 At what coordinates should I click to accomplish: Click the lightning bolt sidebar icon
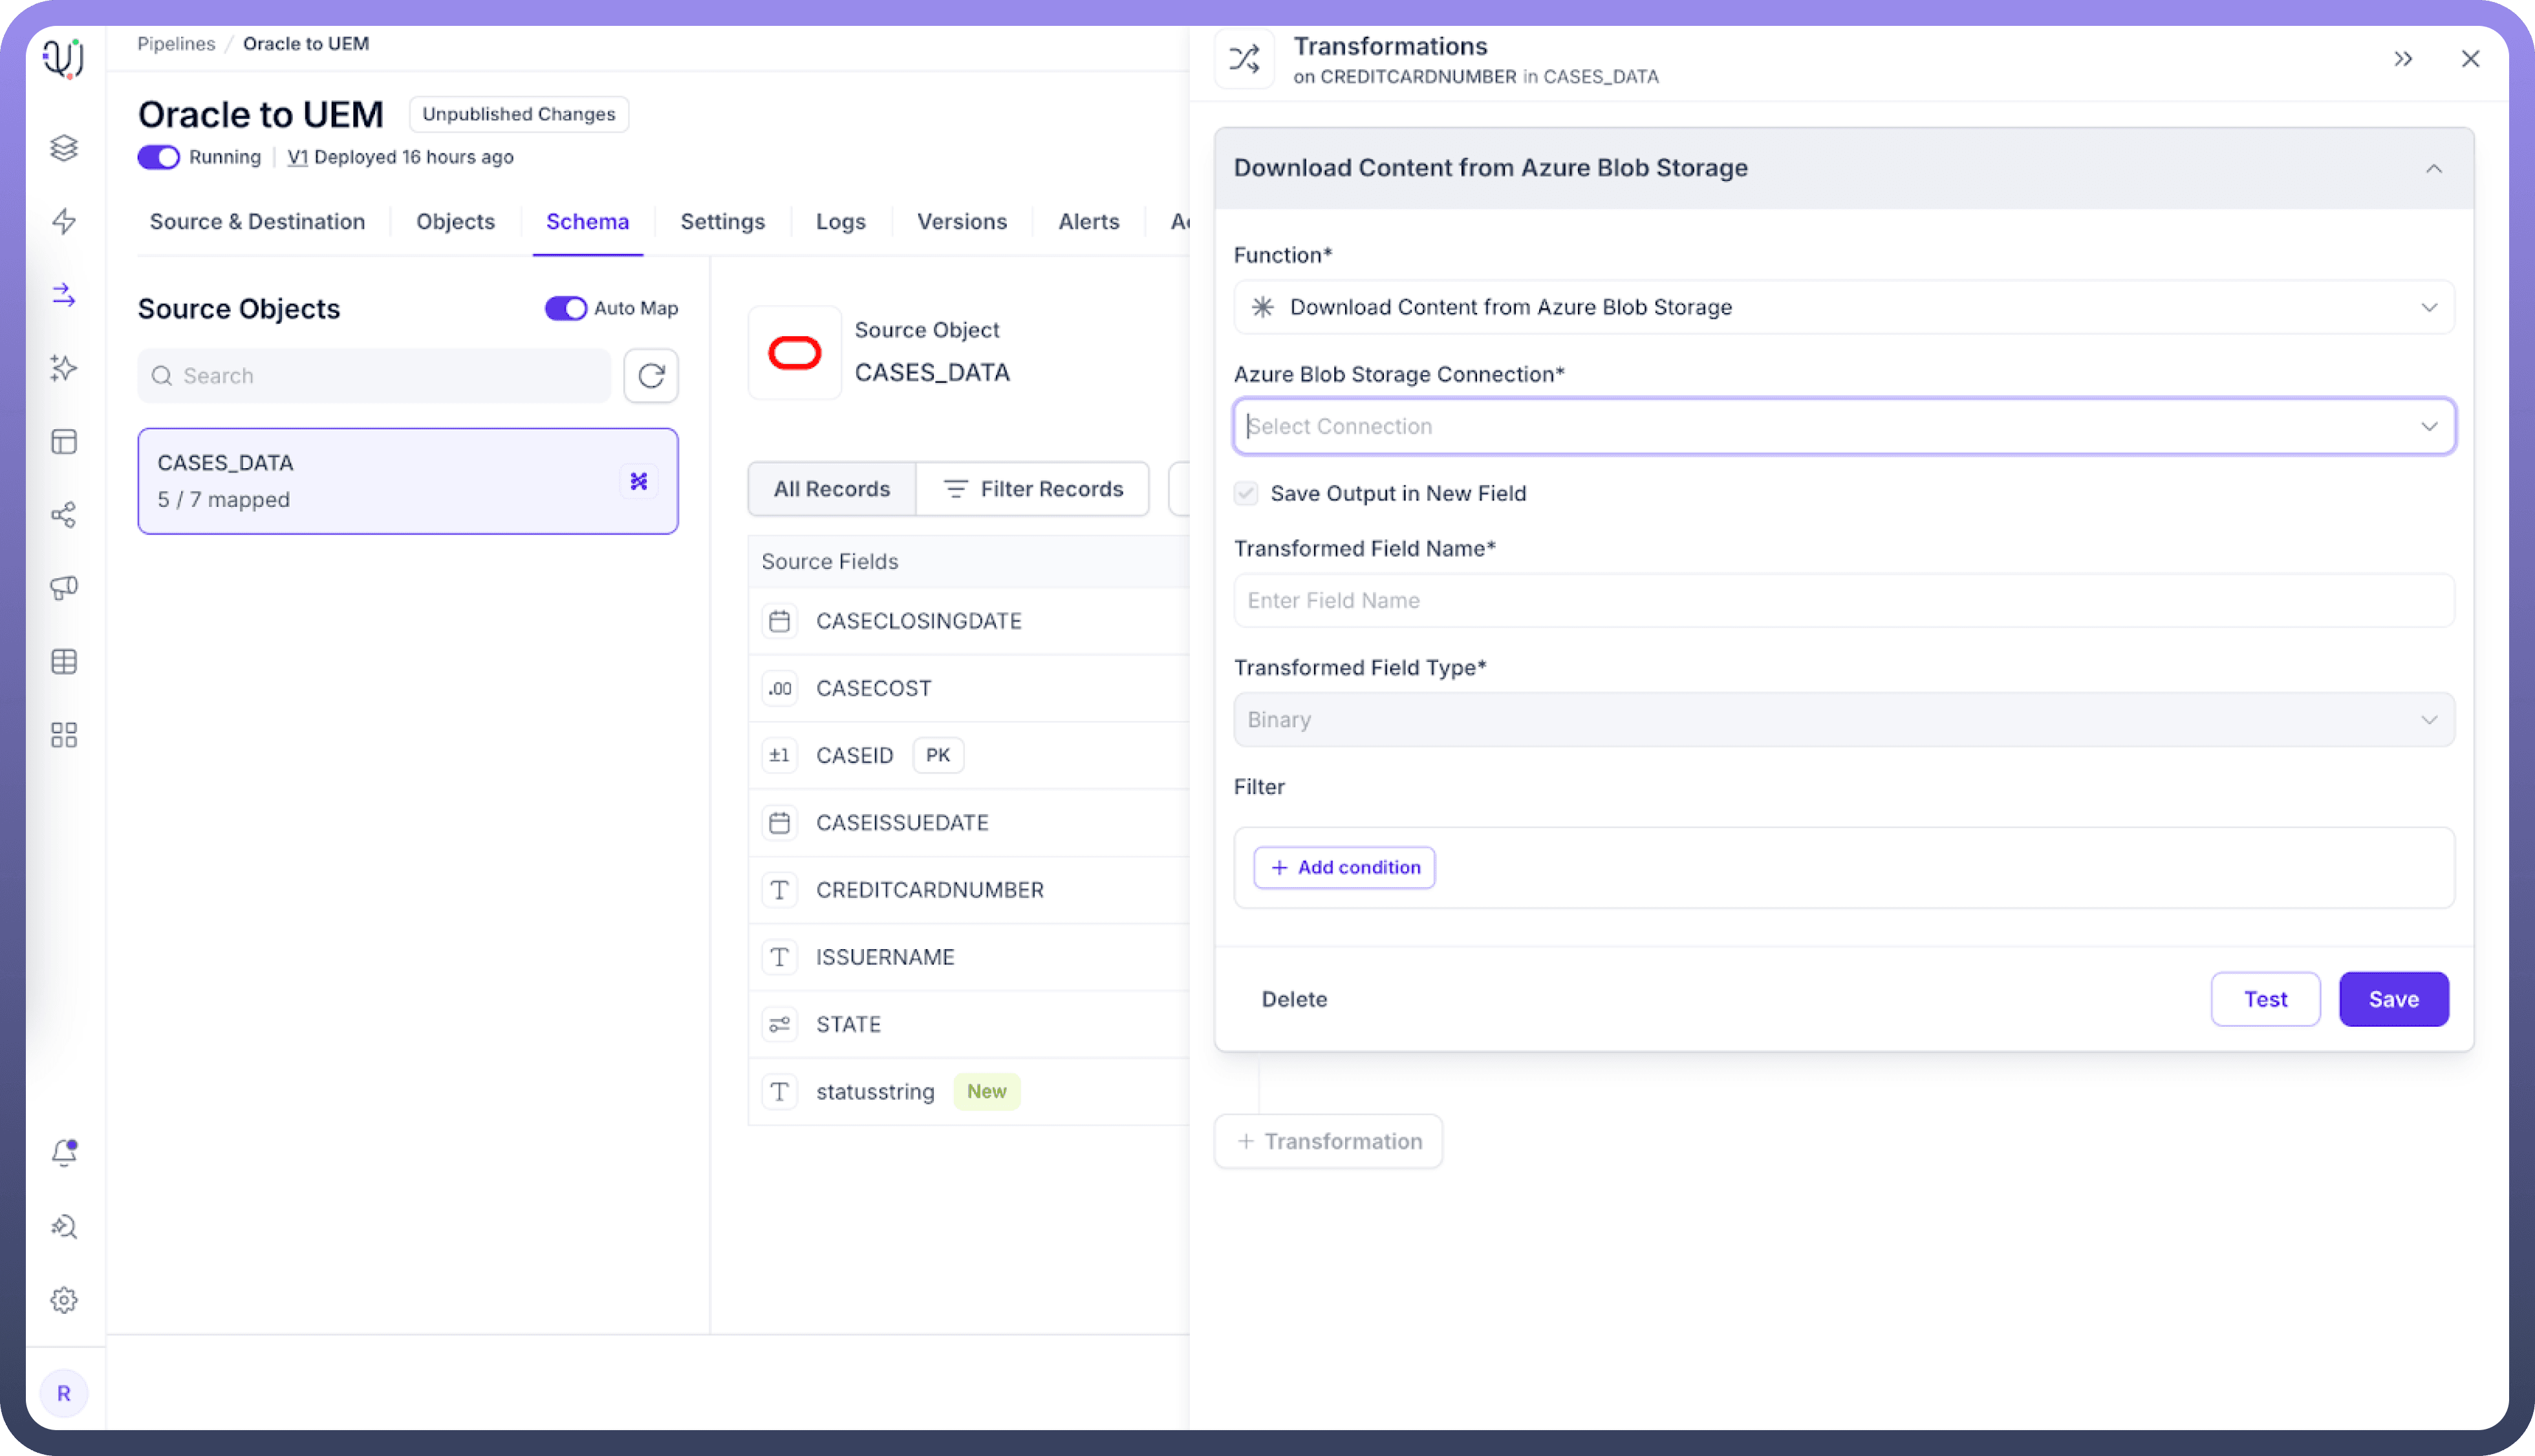click(x=64, y=221)
